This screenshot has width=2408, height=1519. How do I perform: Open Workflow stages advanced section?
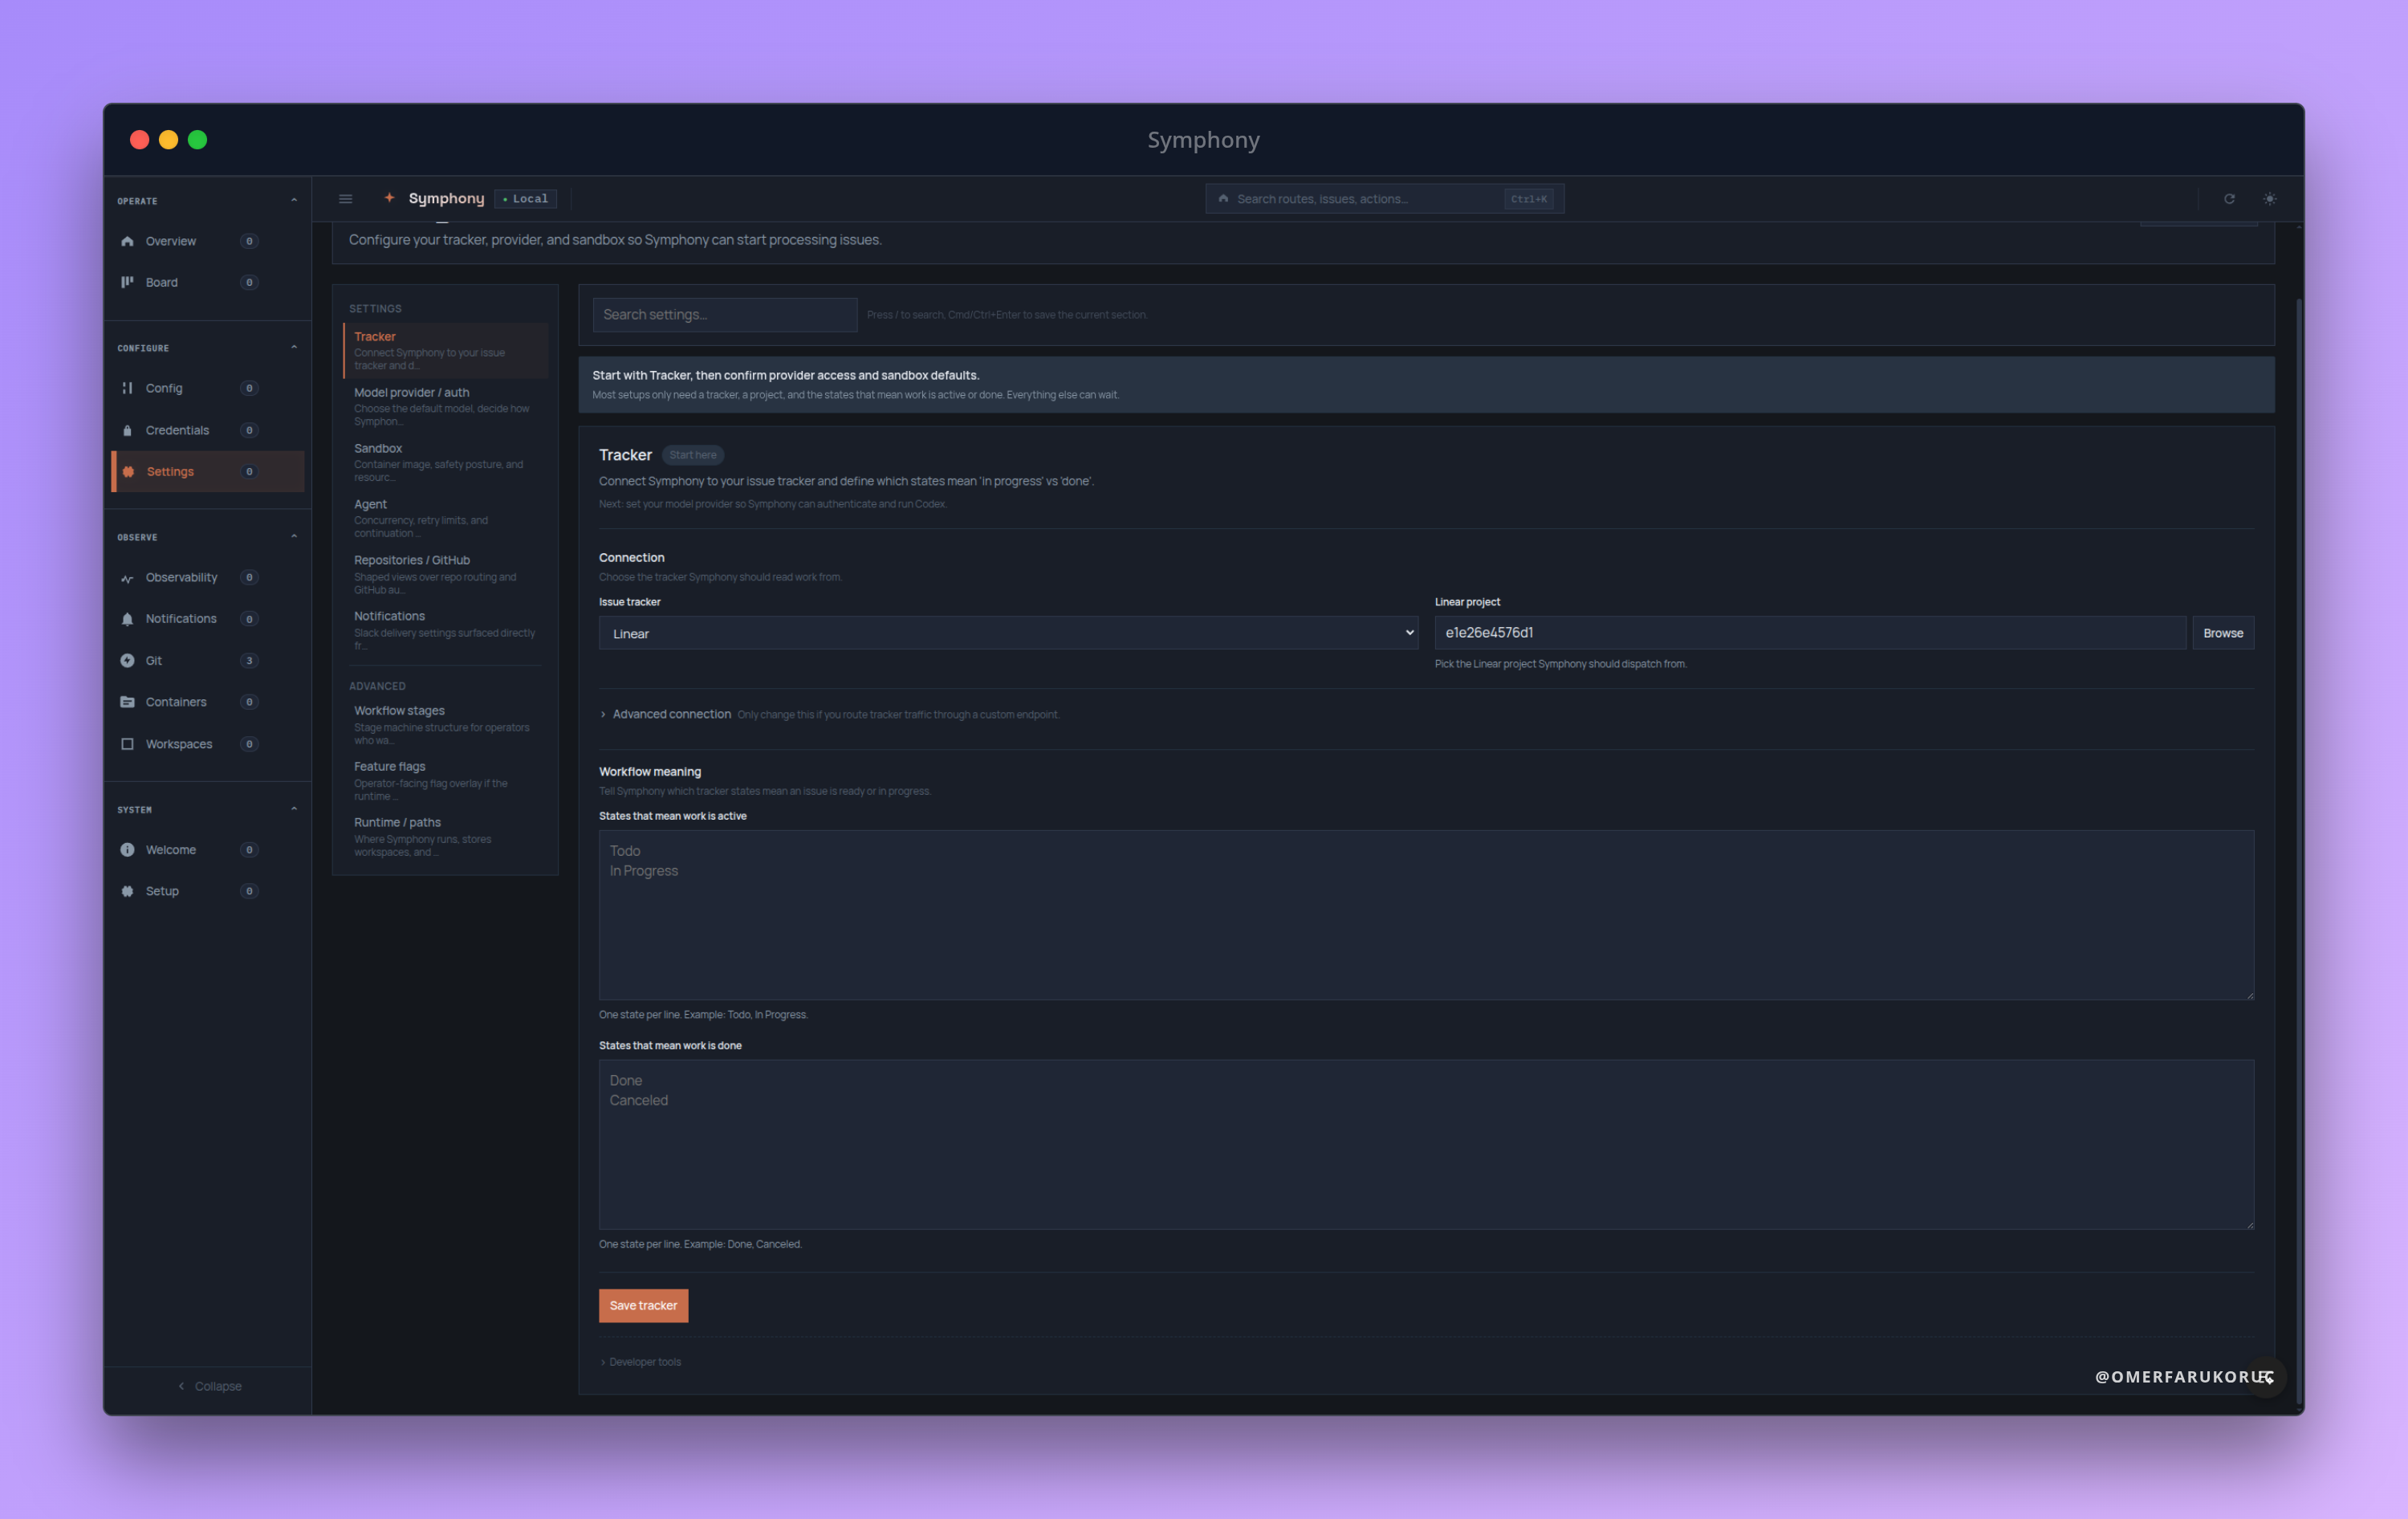coord(446,725)
